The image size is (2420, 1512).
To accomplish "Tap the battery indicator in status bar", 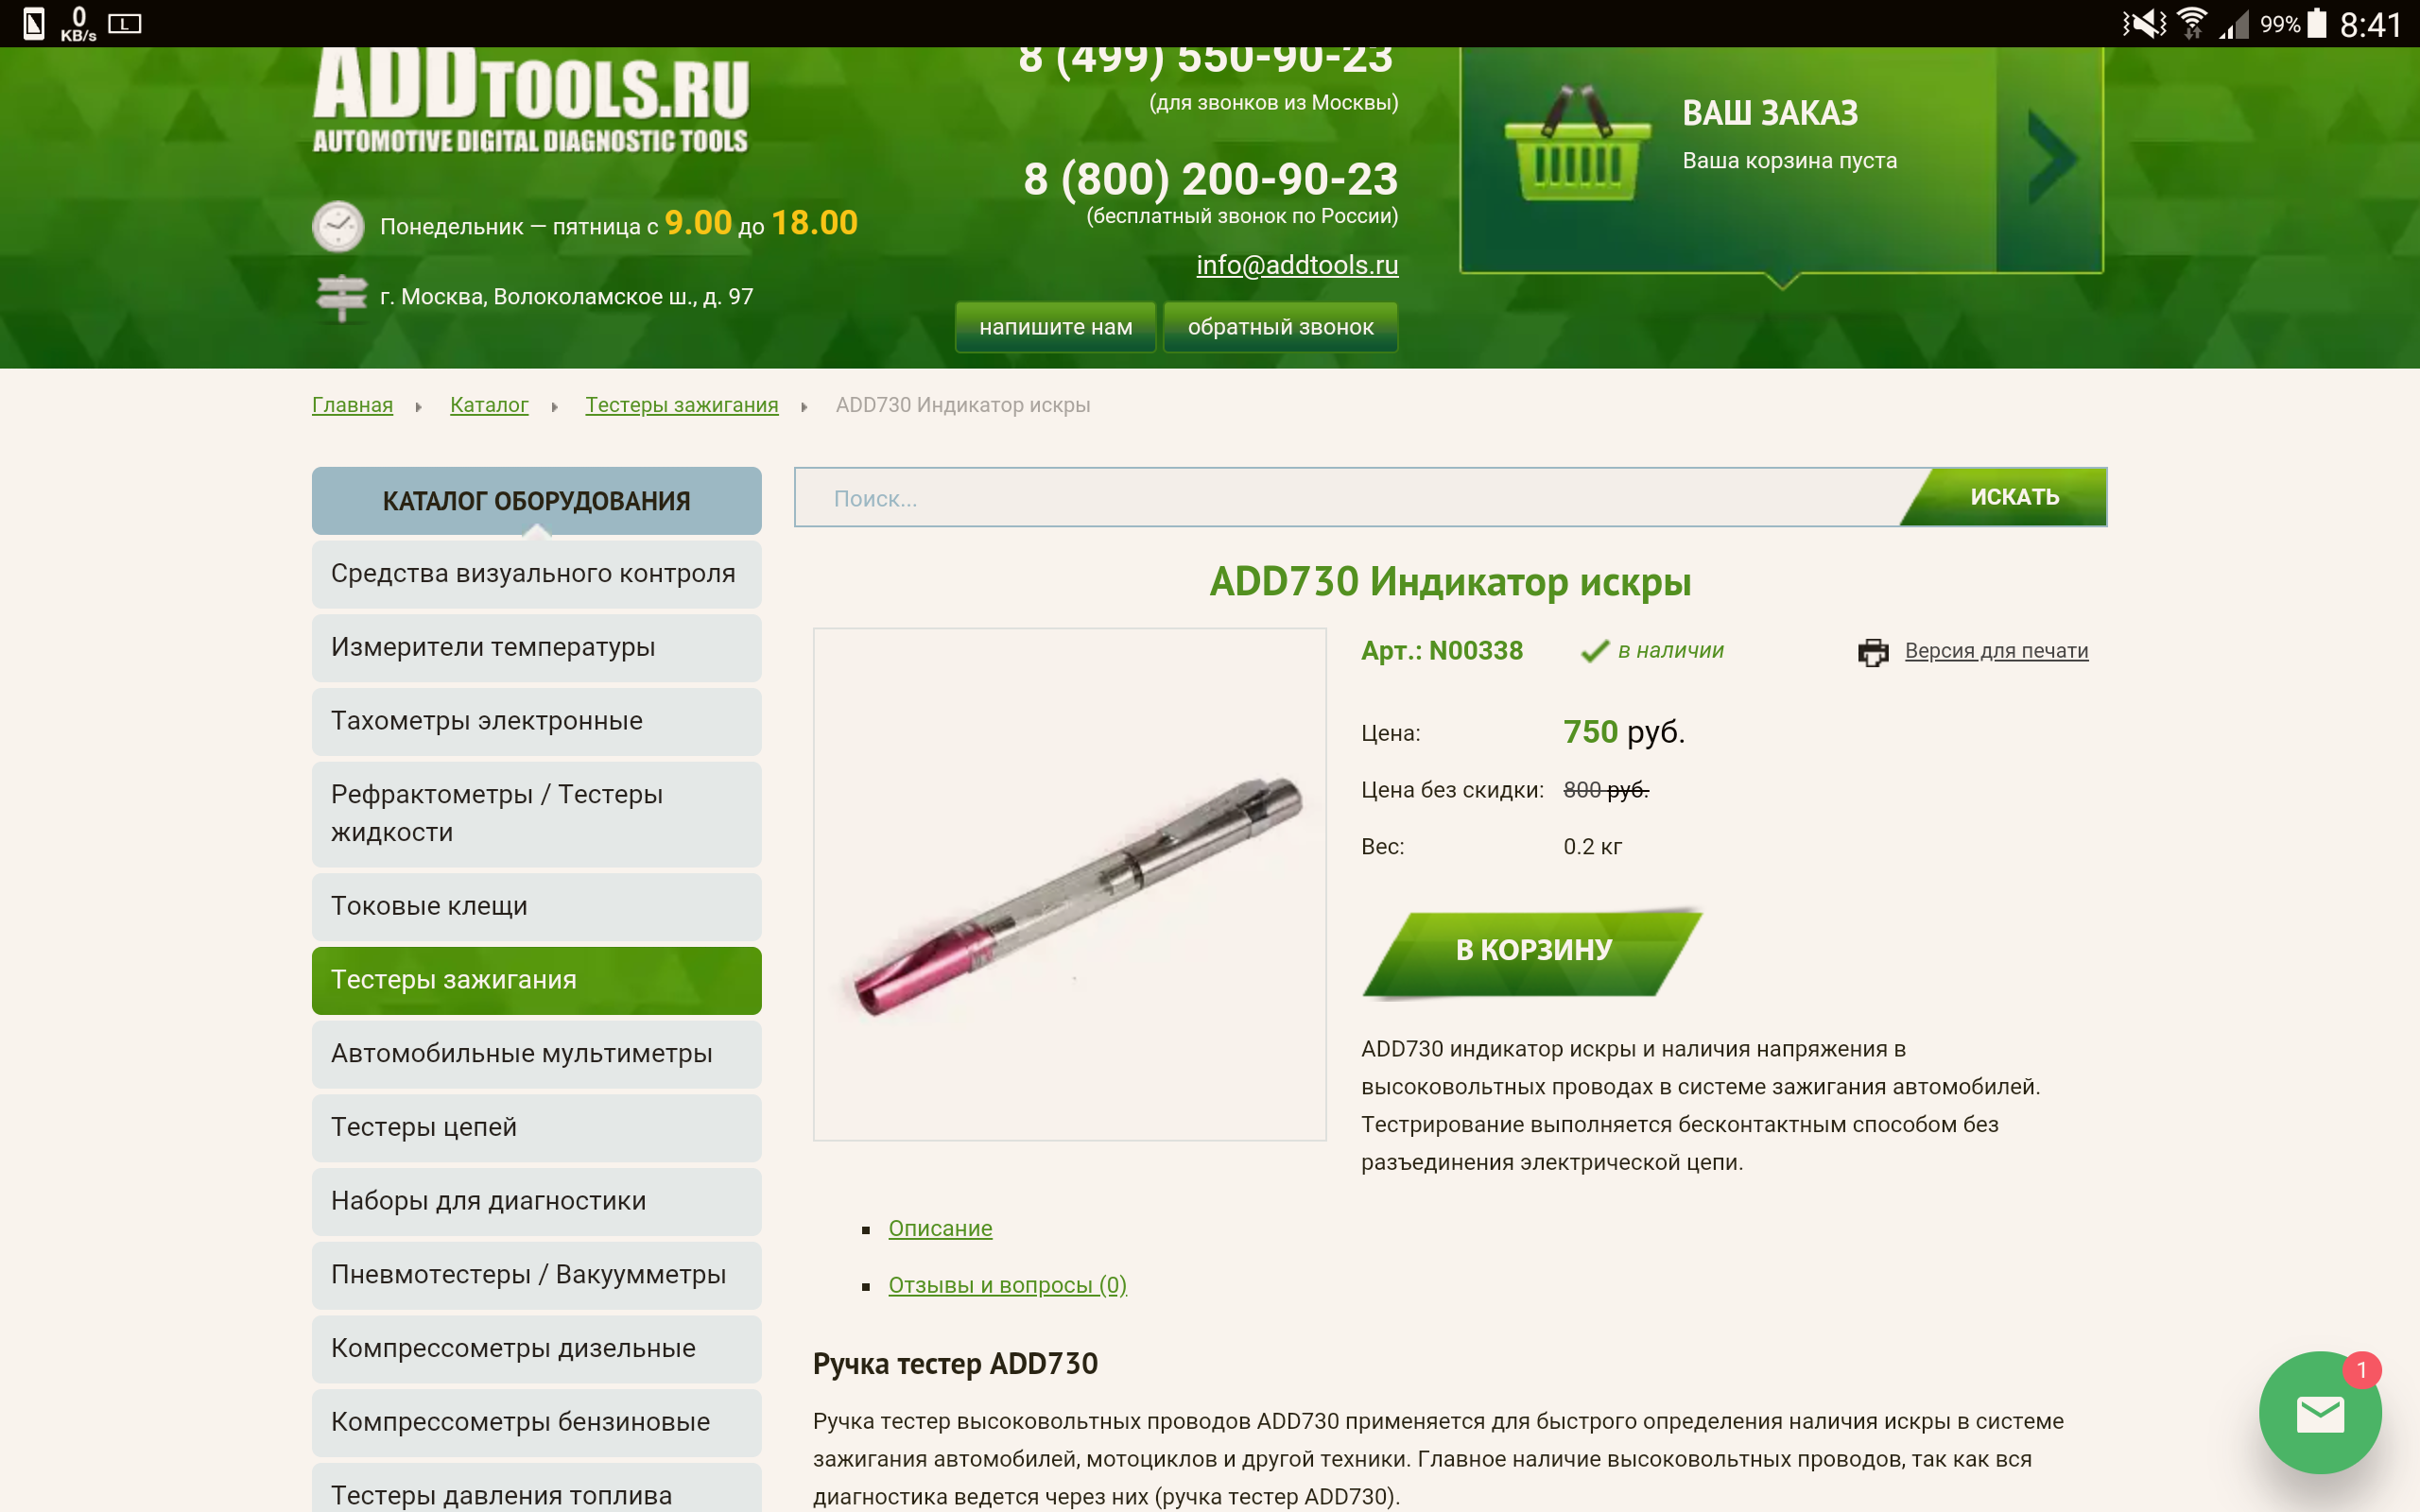I will (x=2316, y=23).
